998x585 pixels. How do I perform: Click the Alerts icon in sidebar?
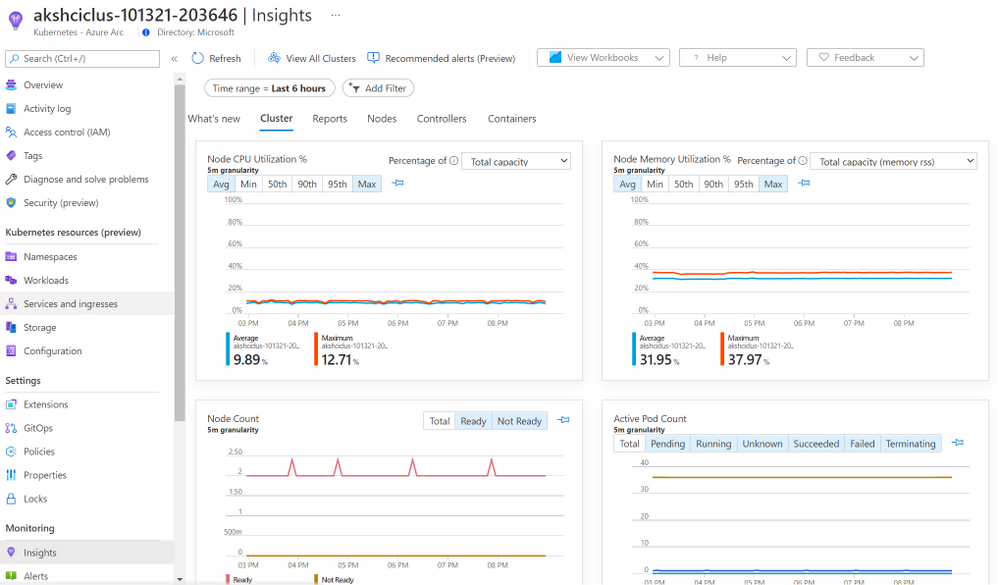(x=11, y=576)
